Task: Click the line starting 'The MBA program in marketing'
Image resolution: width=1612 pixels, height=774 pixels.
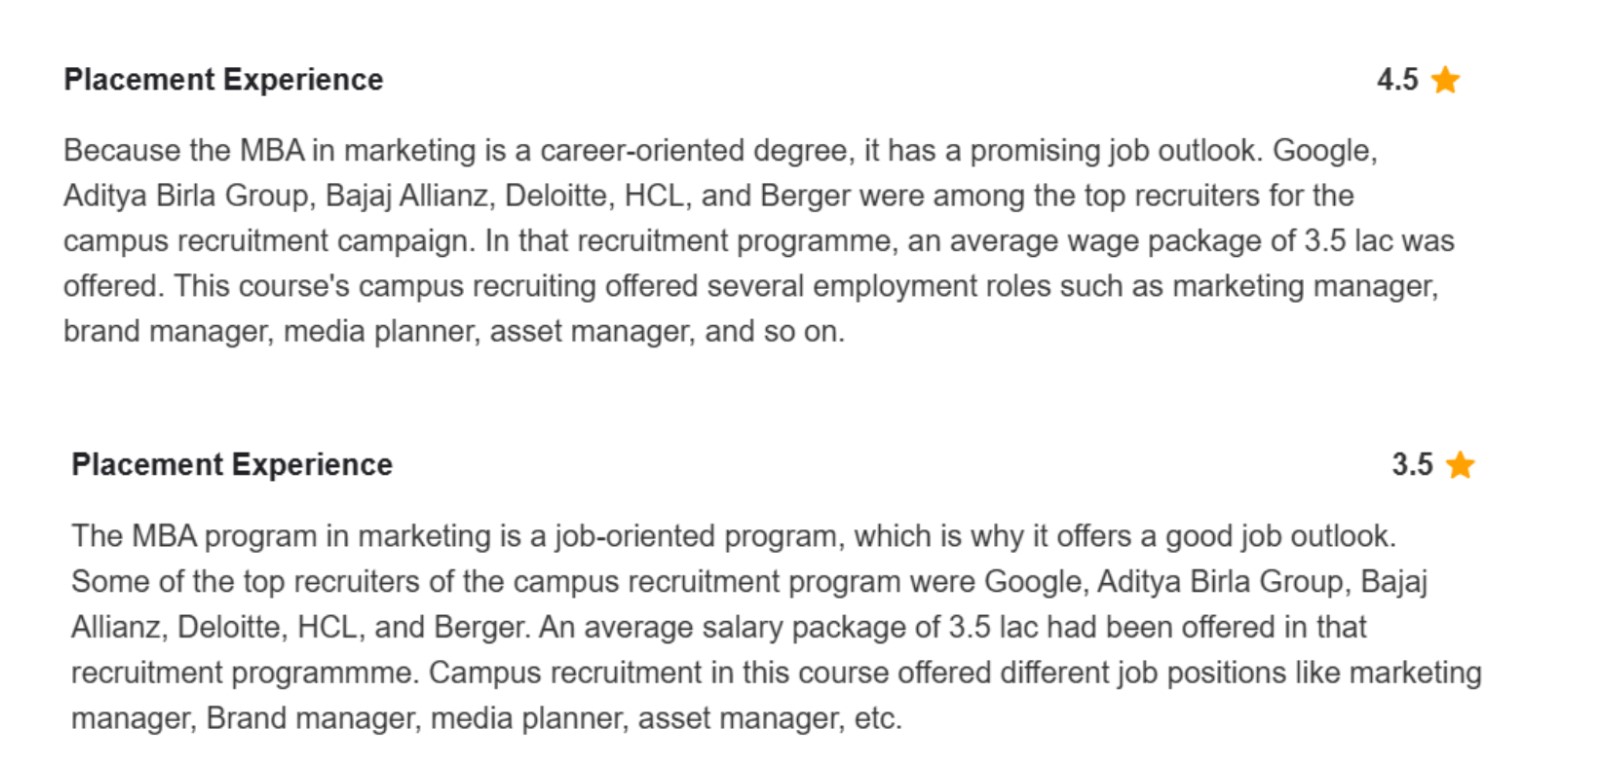Action: pyautogui.click(x=733, y=536)
